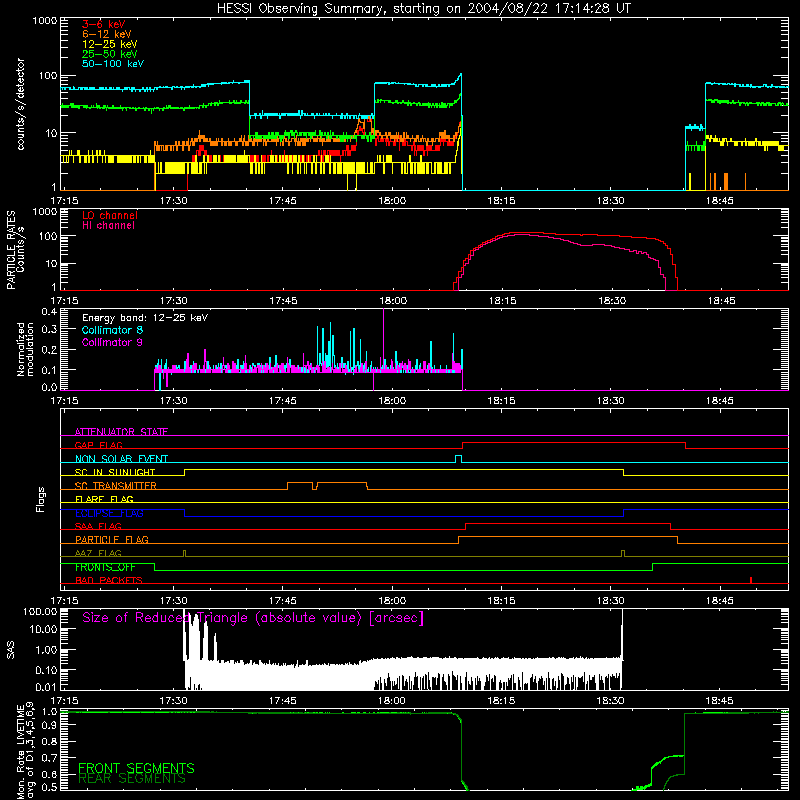Click the 'LO channel' legend label
Image resolution: width=800 pixels, height=800 pixels.
[x=110, y=215]
